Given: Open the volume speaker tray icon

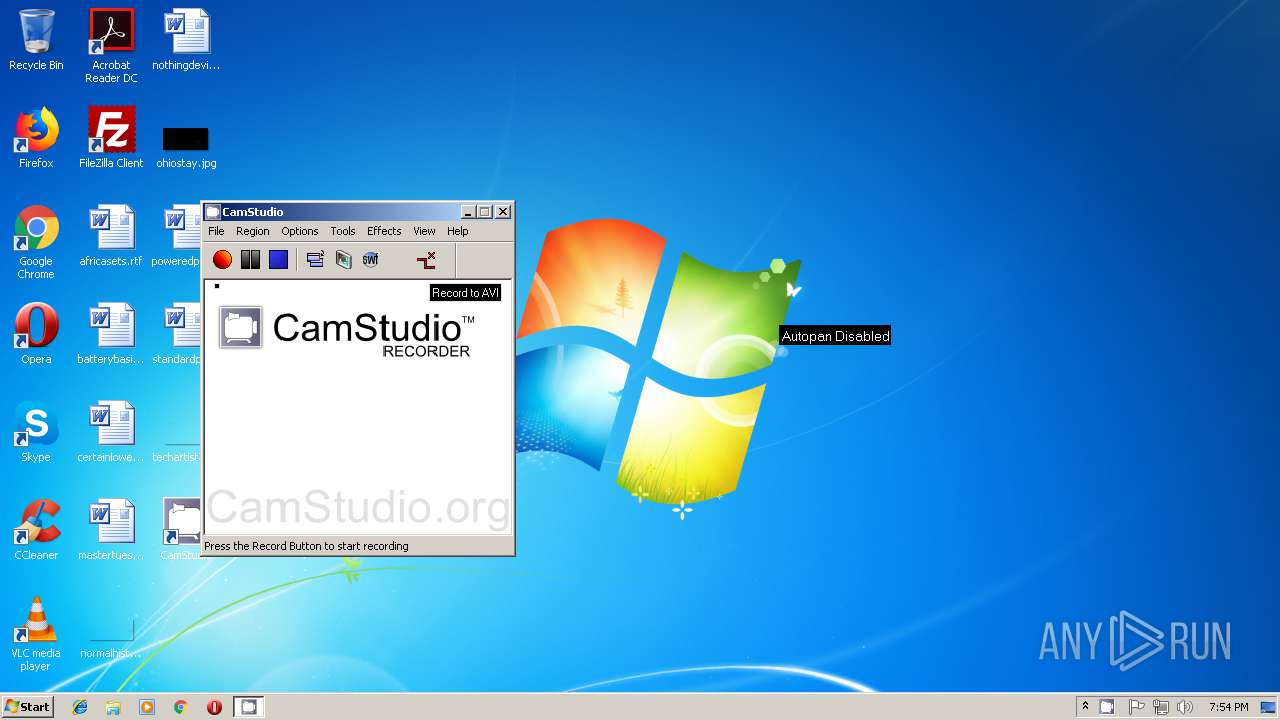Looking at the screenshot, I should click(x=1185, y=707).
